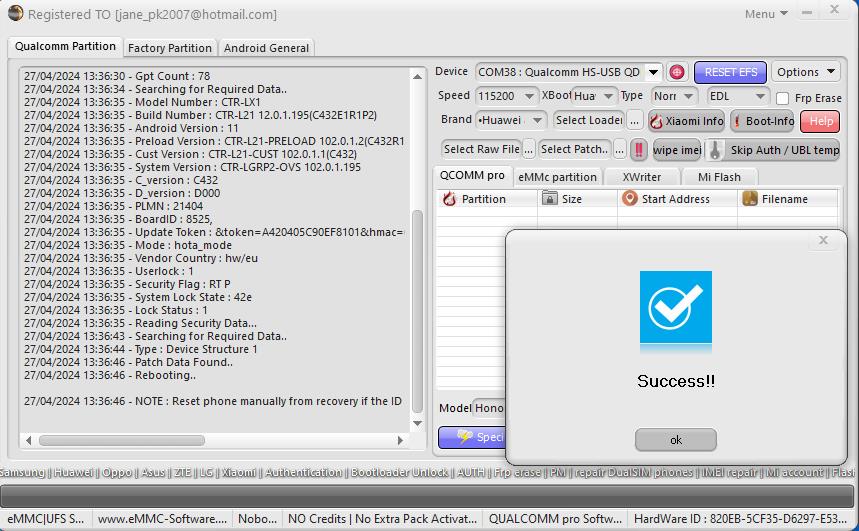This screenshot has height=531, width=859.
Task: Click the log vertical scrollbar up arrow
Action: tap(417, 77)
